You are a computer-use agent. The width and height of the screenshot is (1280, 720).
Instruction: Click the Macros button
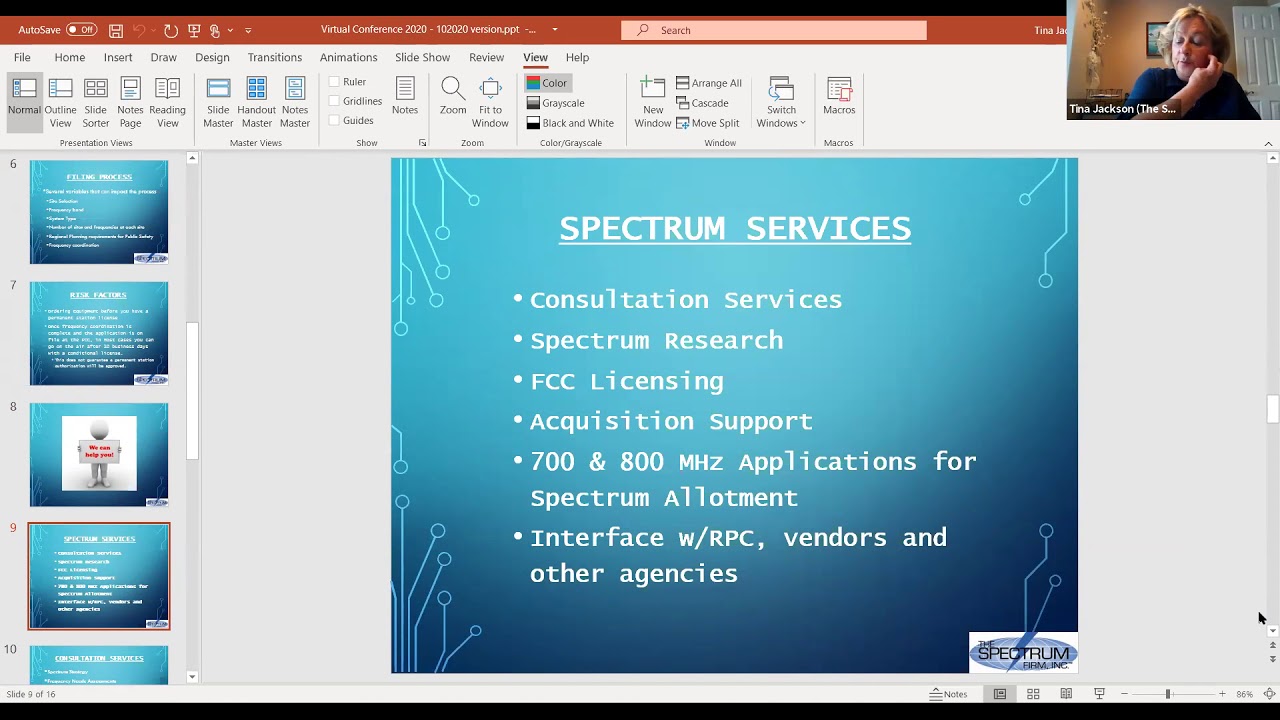coord(839,96)
